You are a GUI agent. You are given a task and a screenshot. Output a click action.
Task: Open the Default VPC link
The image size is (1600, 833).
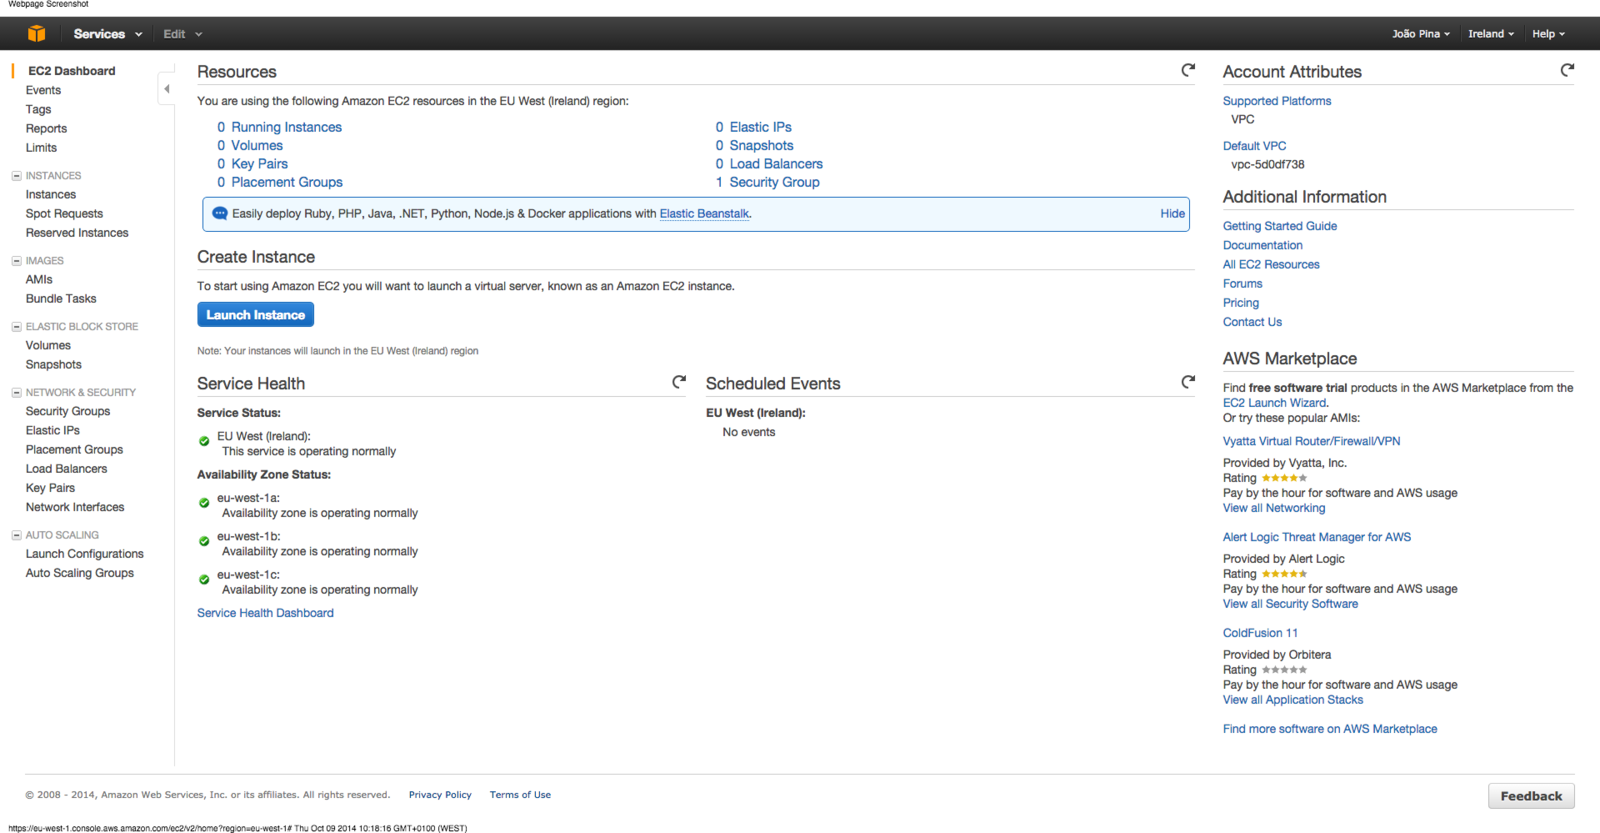click(1254, 146)
